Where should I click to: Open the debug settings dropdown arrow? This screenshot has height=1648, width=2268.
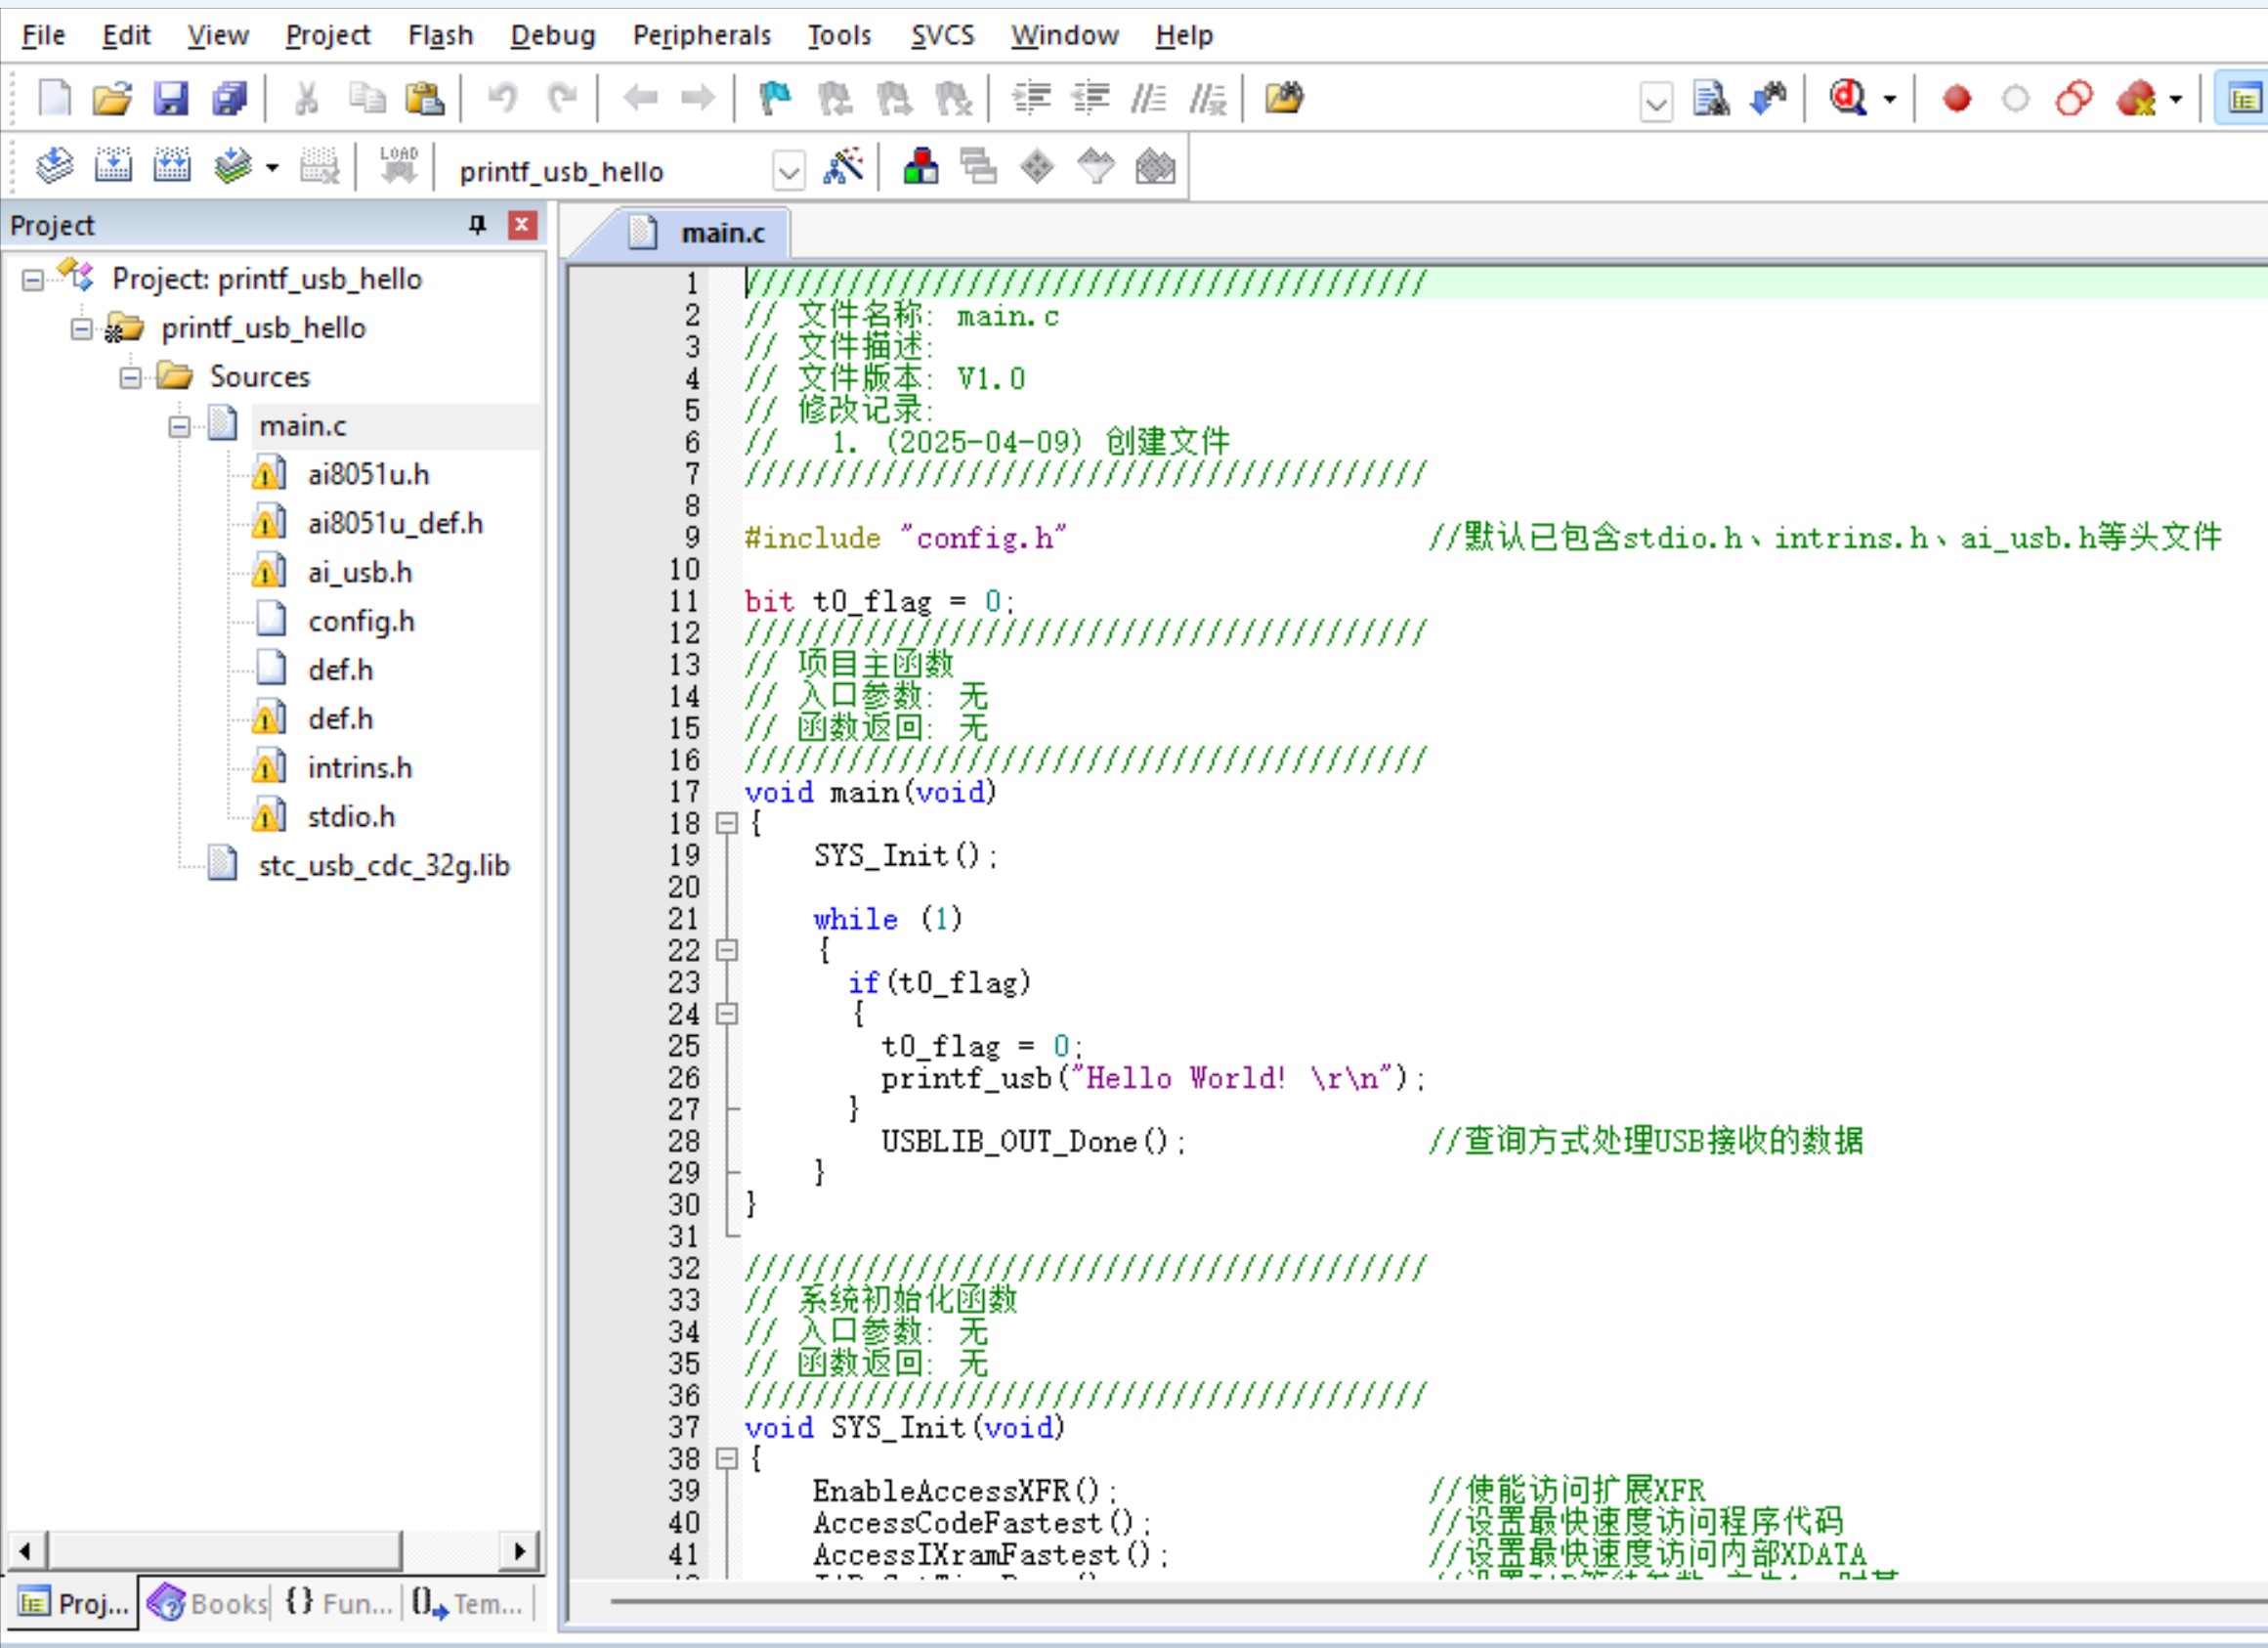click(x=1889, y=99)
